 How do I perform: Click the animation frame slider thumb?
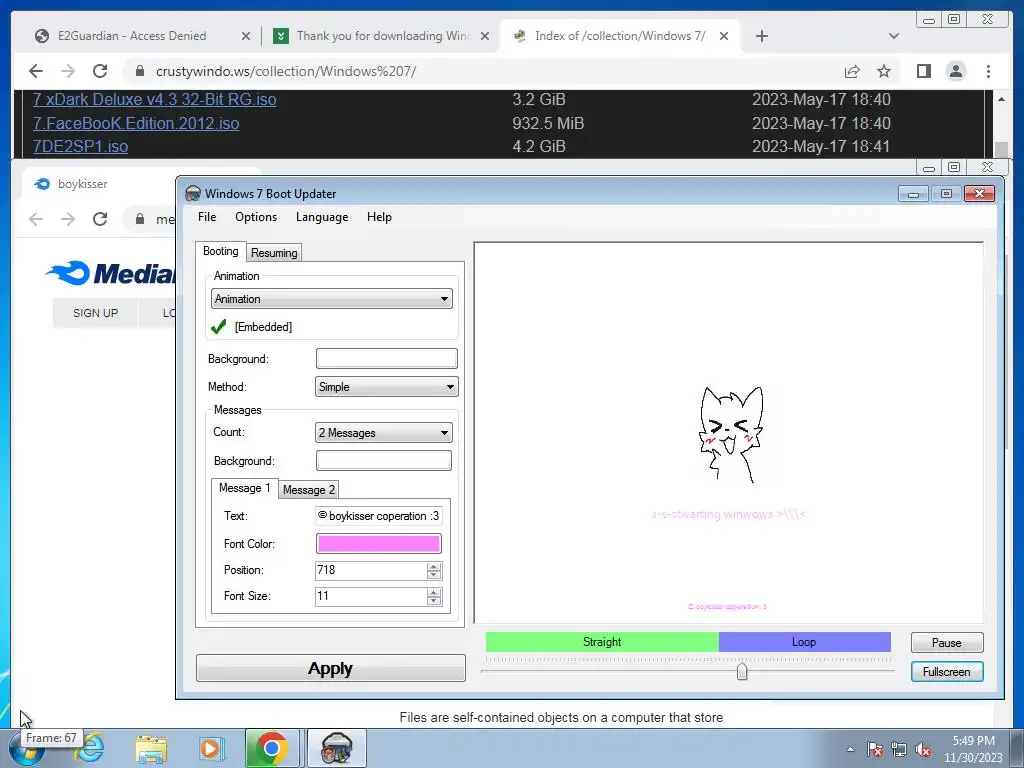tap(742, 671)
